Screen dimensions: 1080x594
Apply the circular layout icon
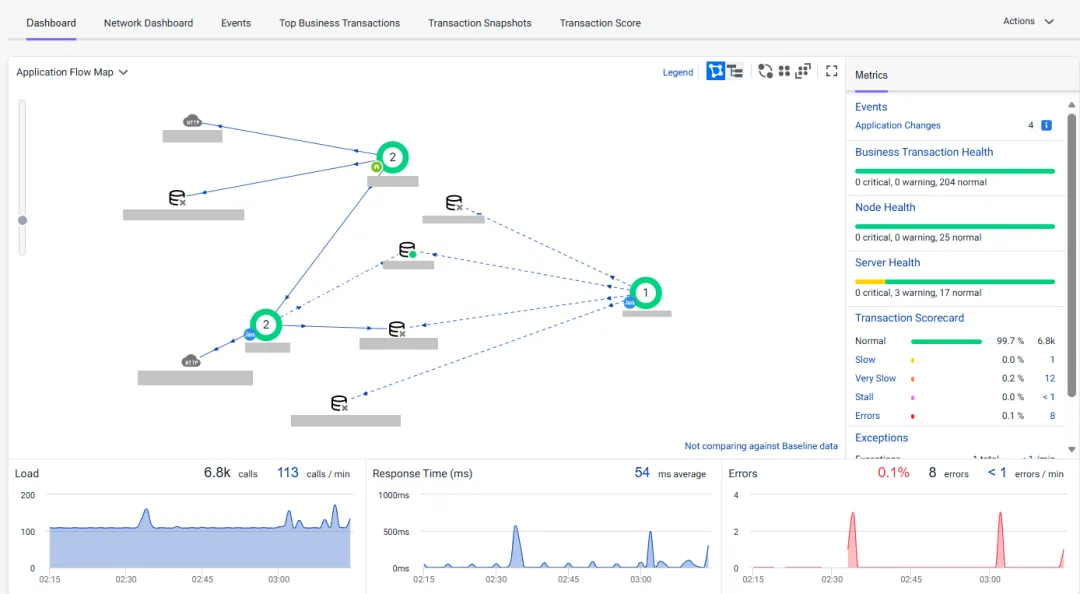coord(765,71)
